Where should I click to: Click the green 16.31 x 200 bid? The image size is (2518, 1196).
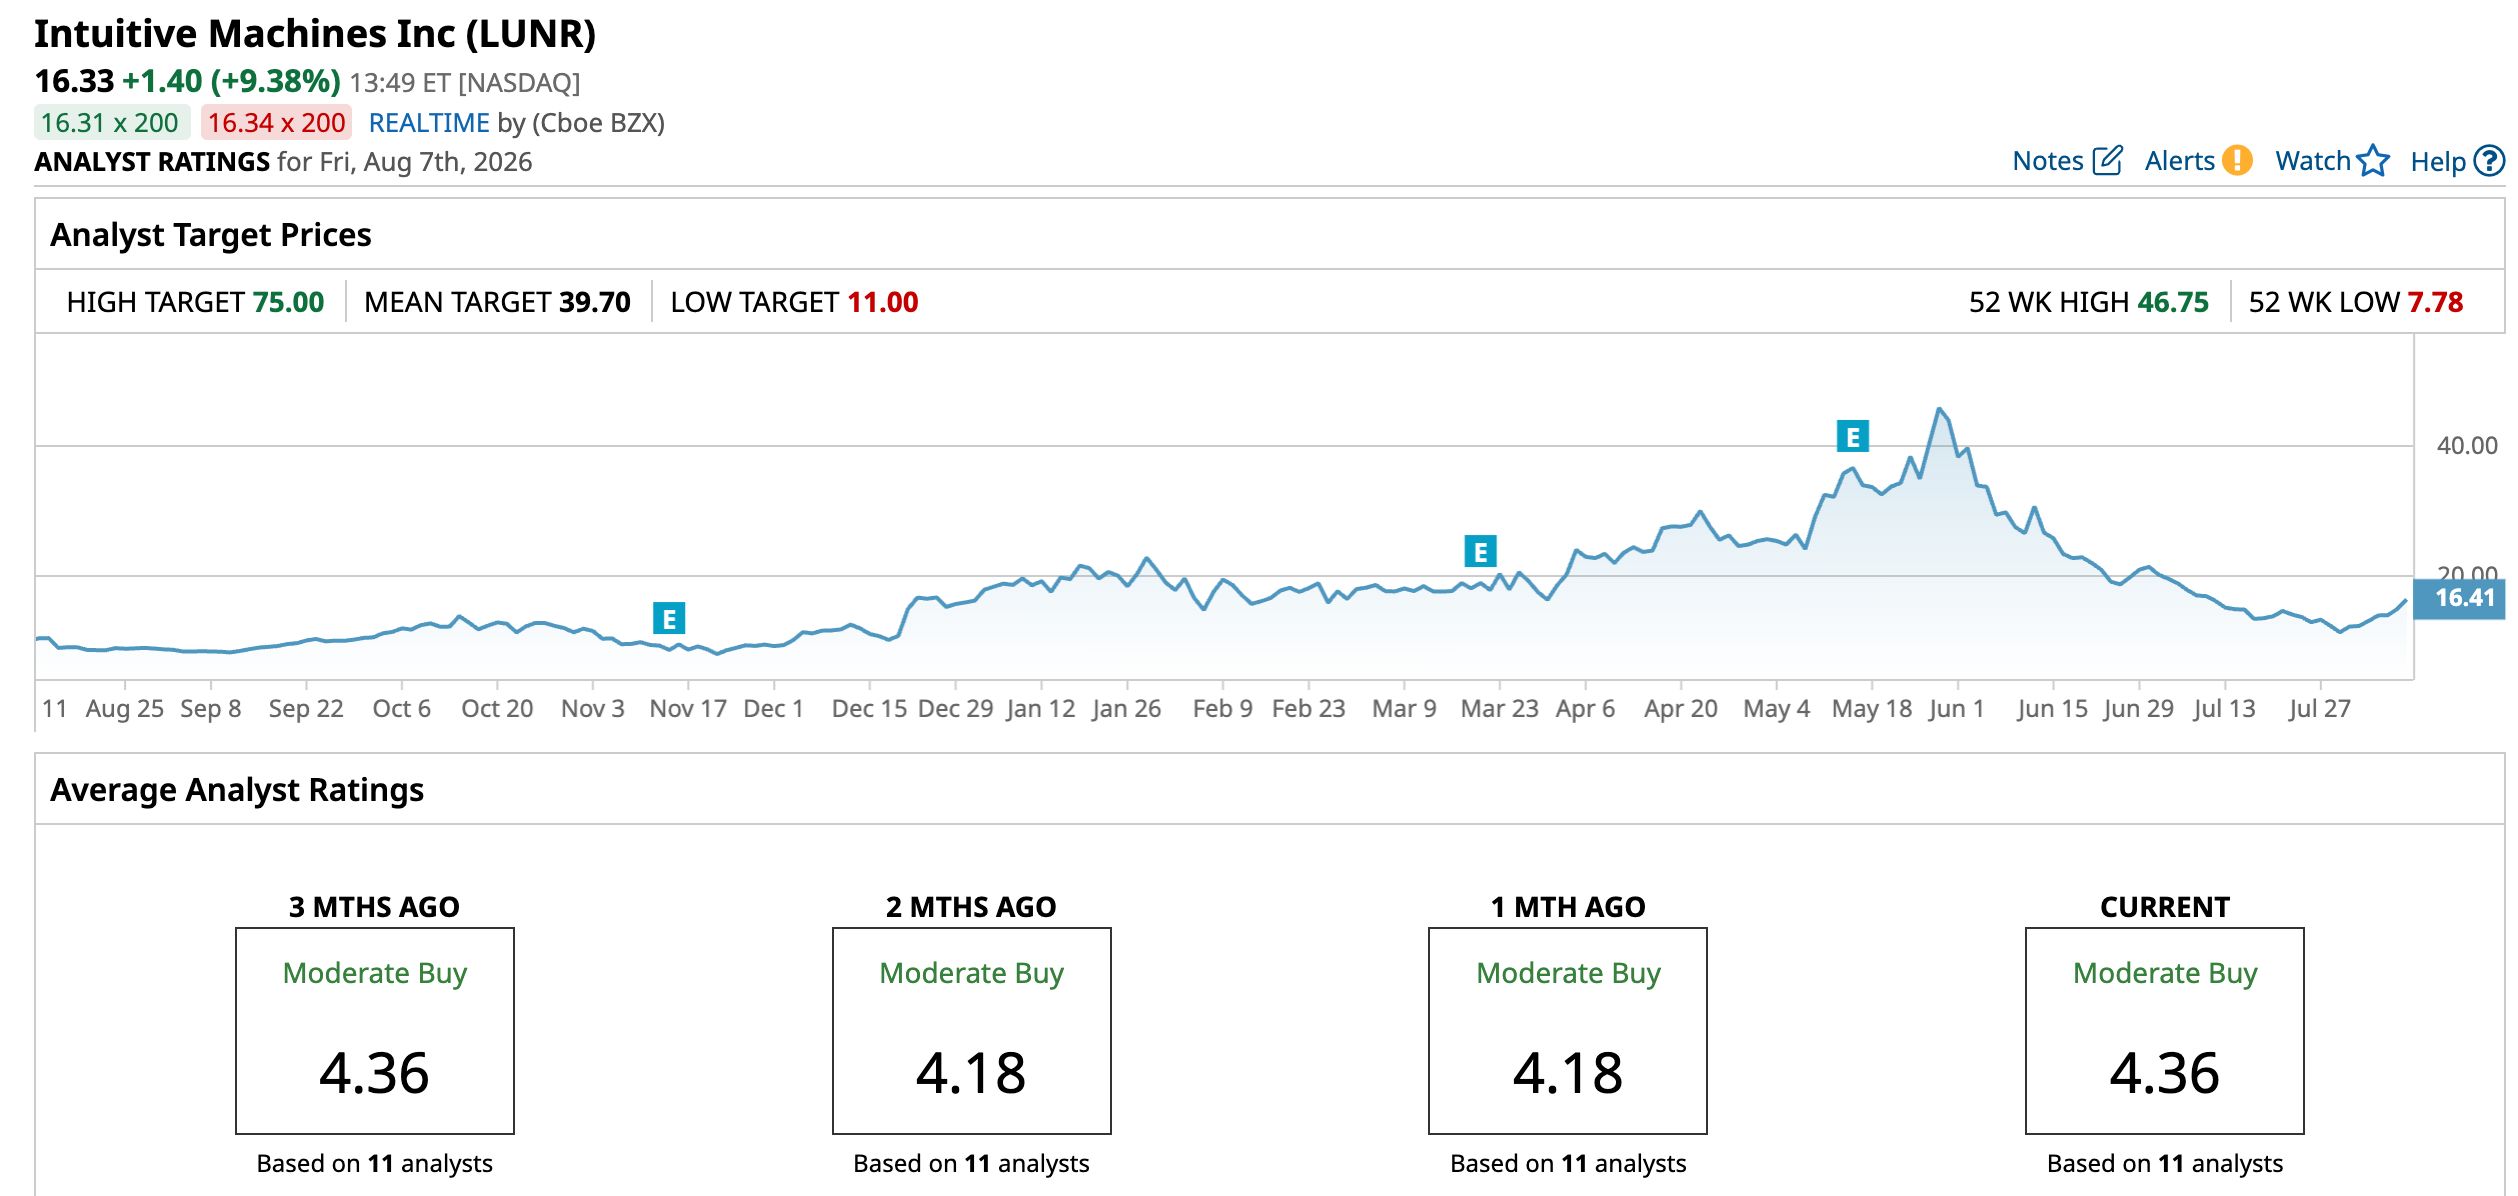click(111, 123)
